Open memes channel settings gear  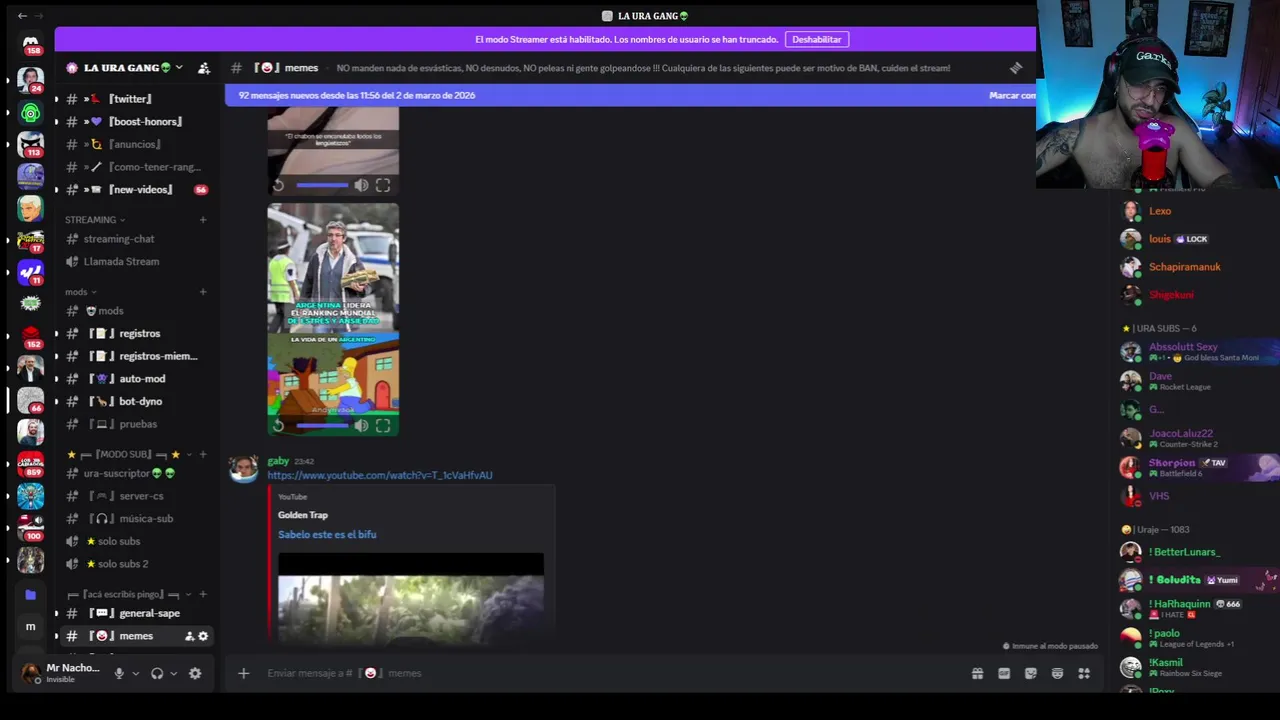[x=203, y=636]
